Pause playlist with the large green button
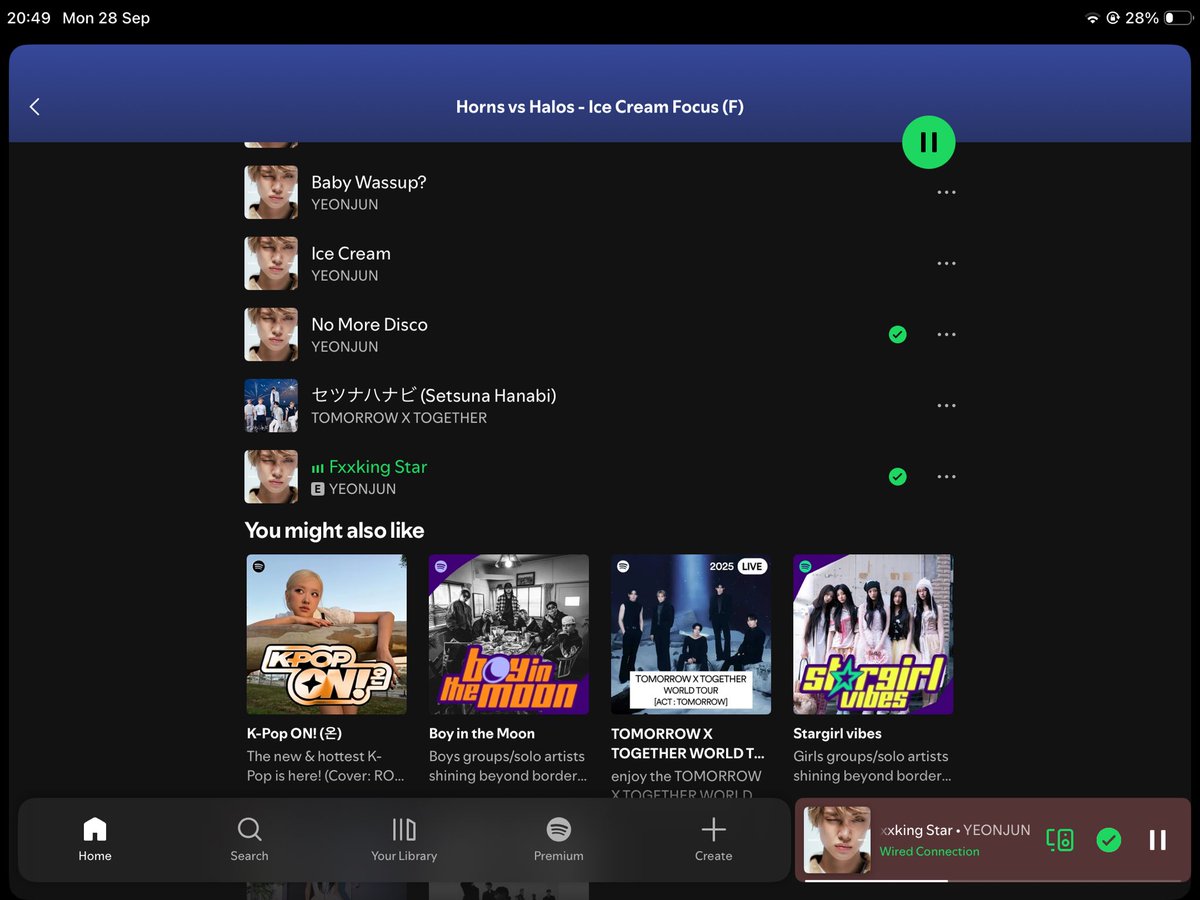The width and height of the screenshot is (1200, 900). coord(929,142)
